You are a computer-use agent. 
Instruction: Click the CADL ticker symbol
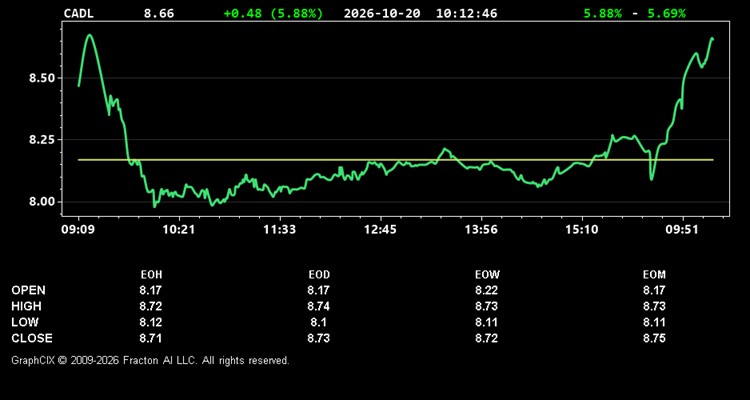(79, 13)
